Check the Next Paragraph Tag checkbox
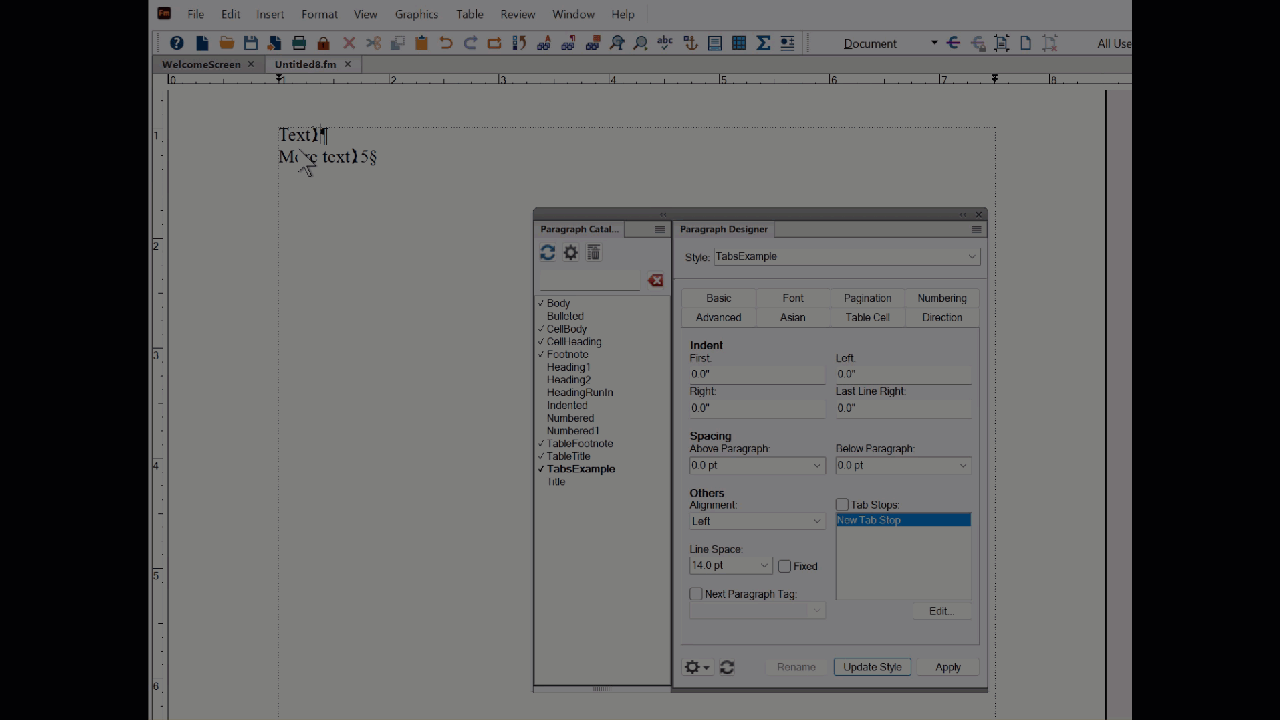This screenshot has width=1280, height=720. coord(696,594)
